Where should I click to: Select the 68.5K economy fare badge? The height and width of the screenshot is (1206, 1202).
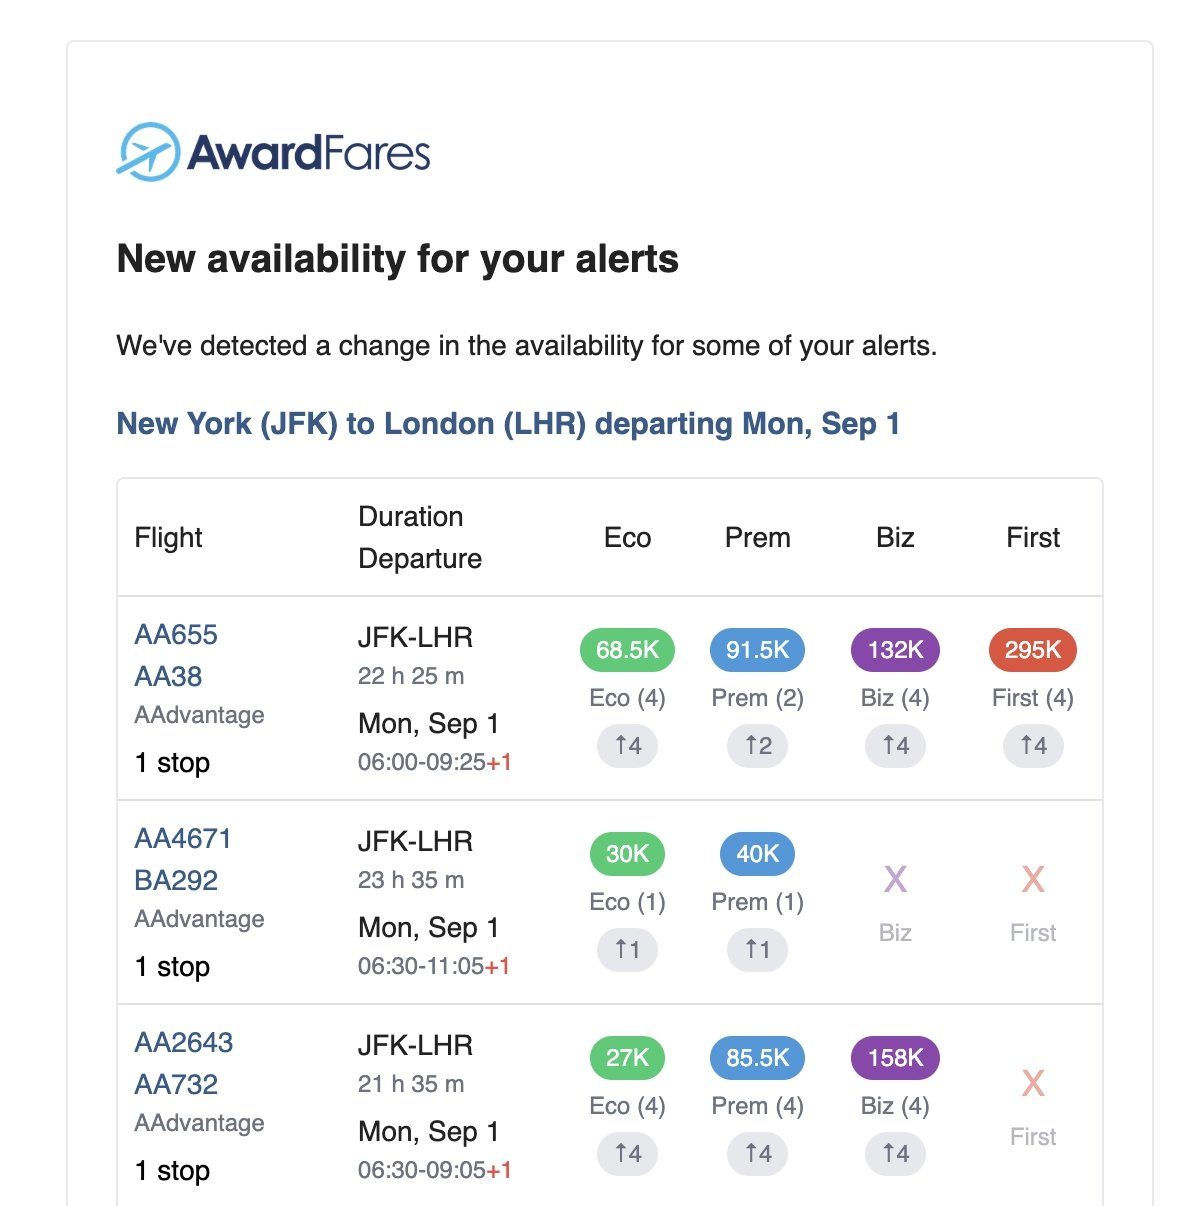tap(627, 650)
